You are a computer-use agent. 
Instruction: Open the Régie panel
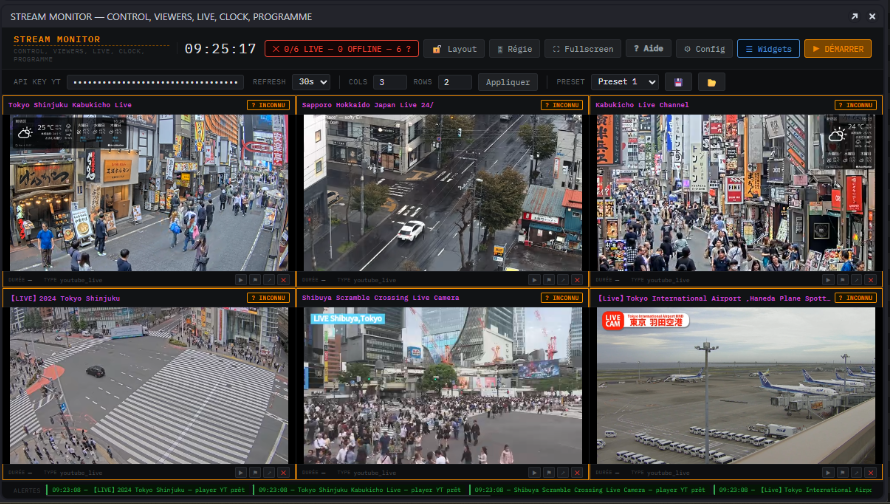(x=515, y=49)
